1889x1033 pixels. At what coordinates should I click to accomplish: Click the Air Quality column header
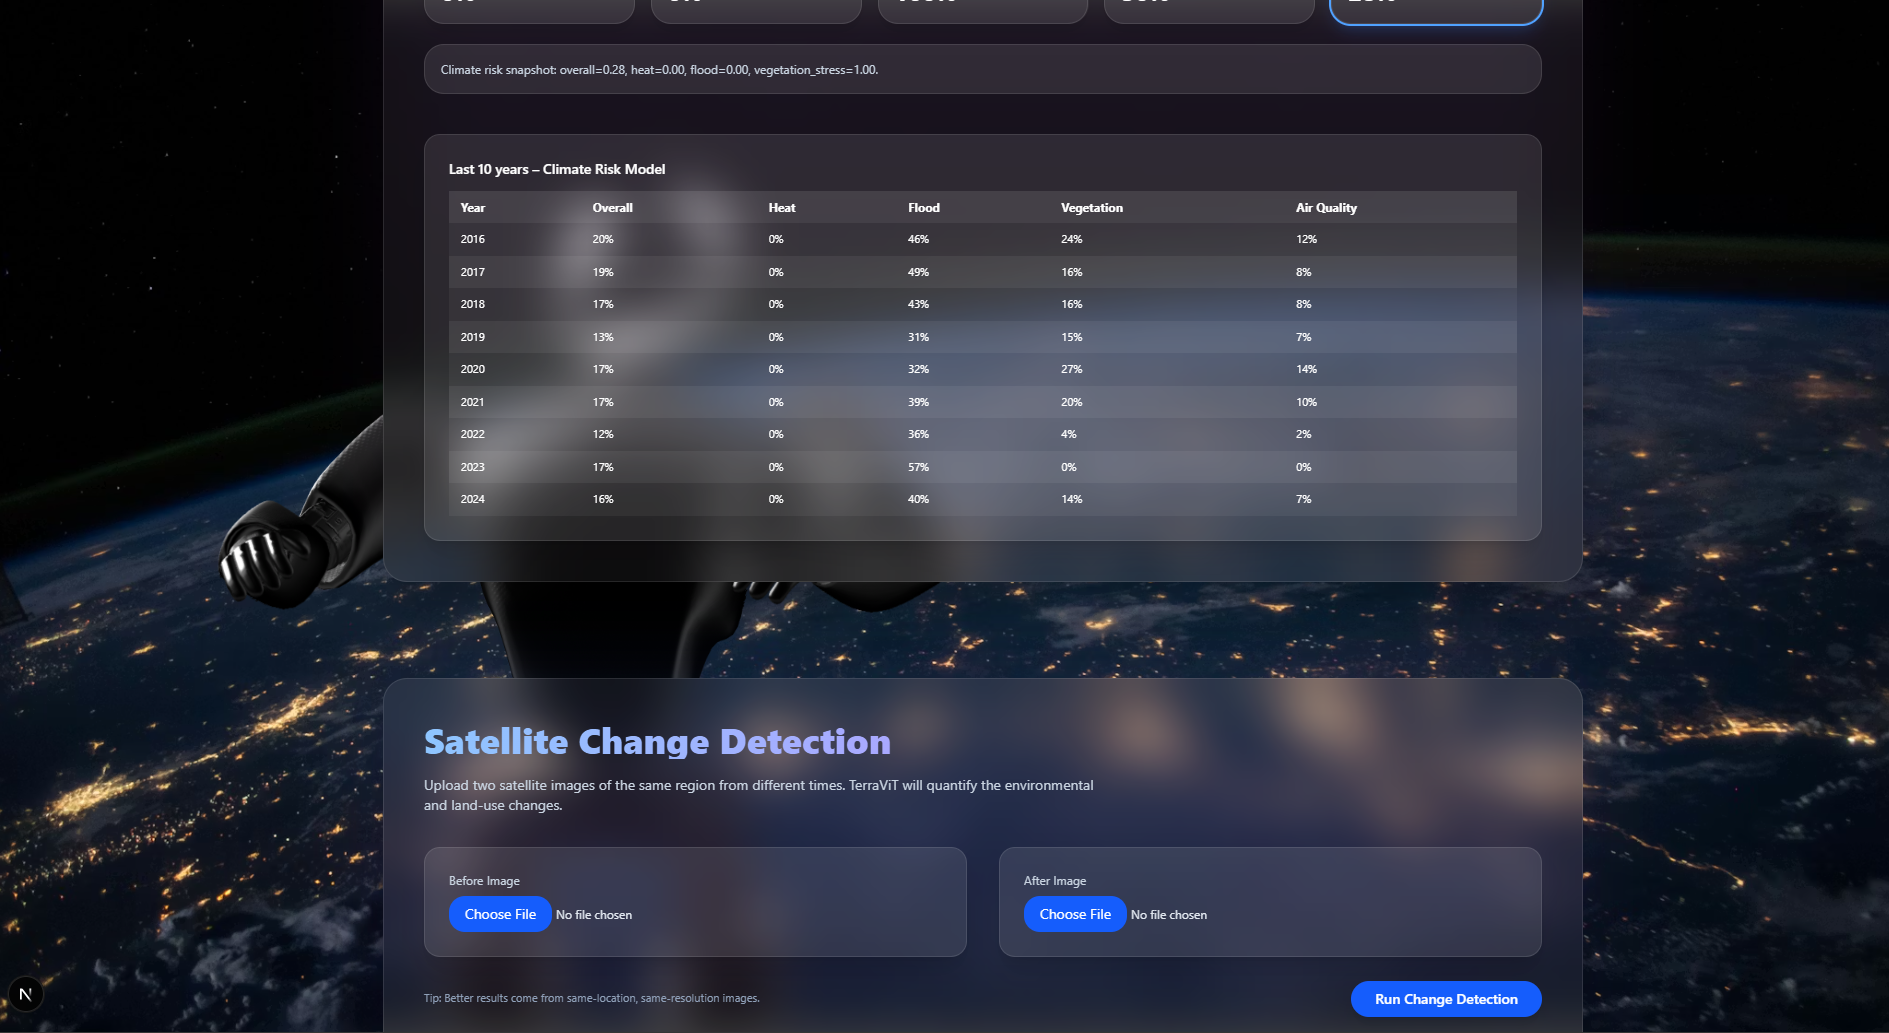[x=1326, y=208]
